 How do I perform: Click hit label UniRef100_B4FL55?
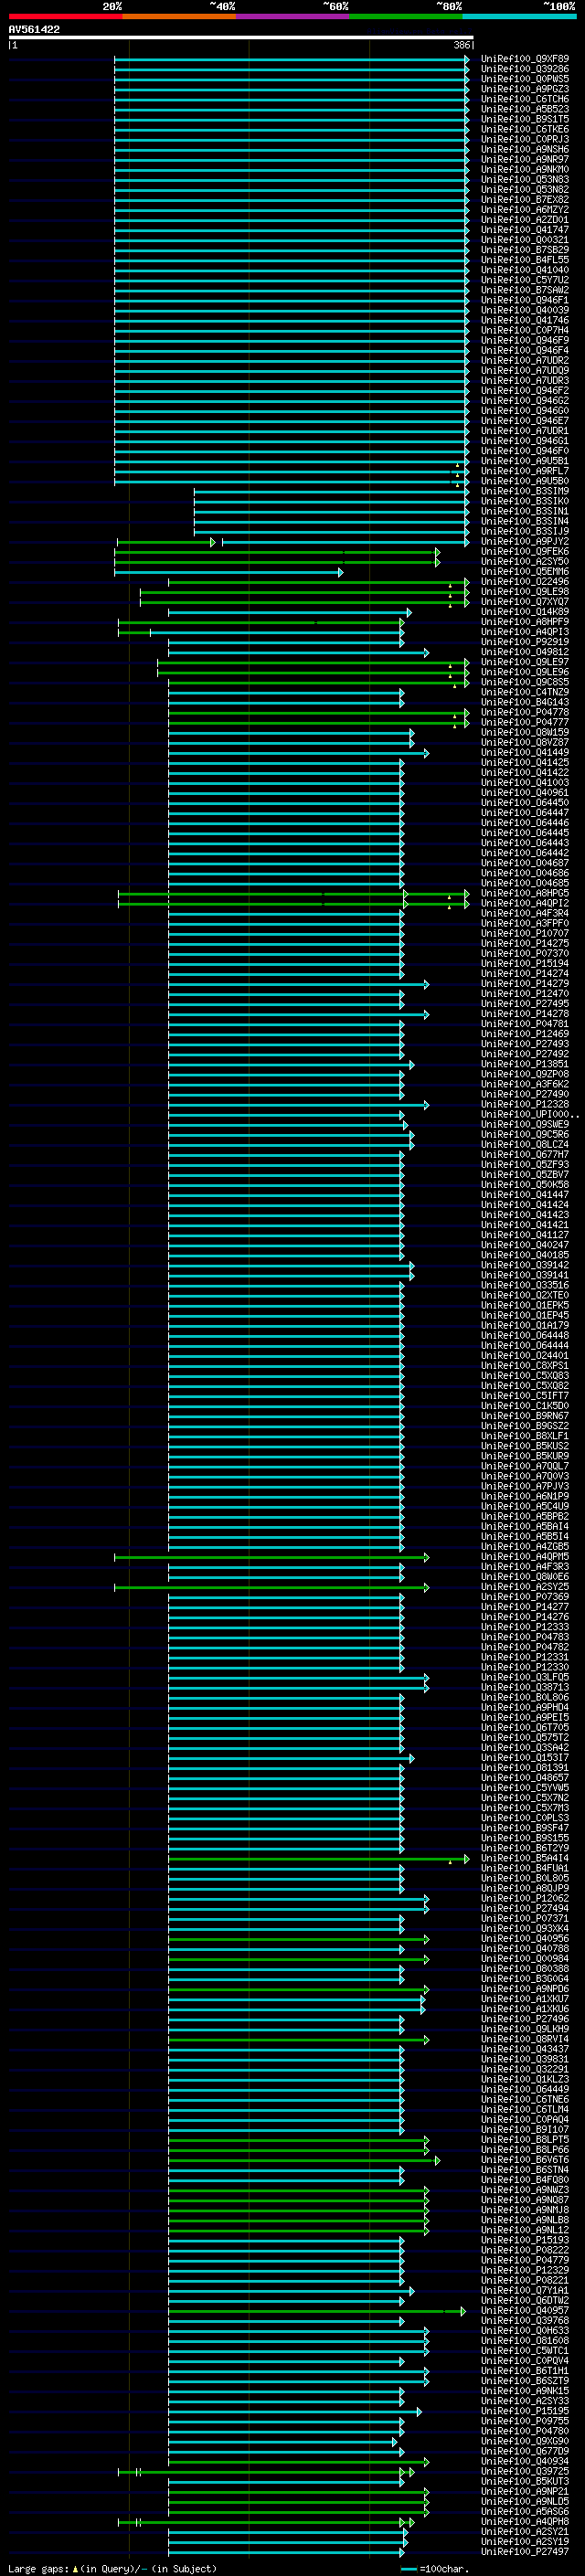[x=525, y=260]
